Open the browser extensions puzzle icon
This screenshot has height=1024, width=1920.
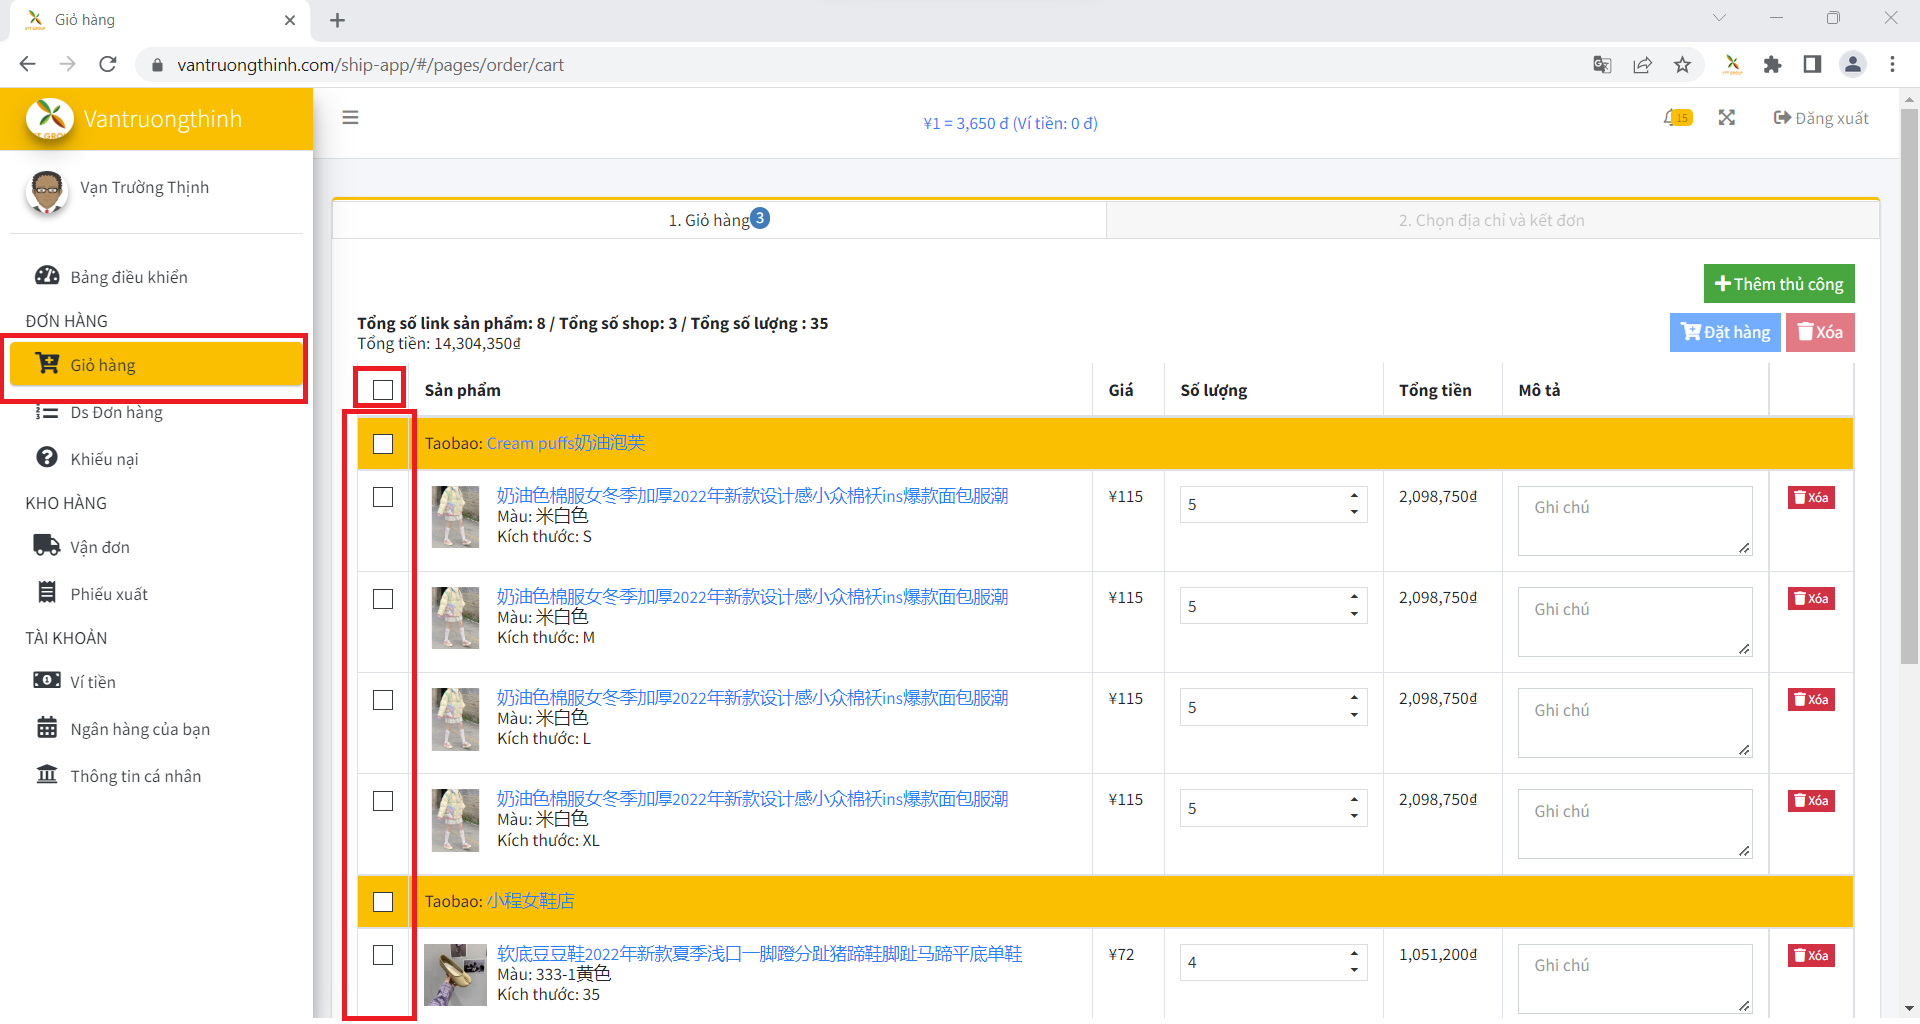point(1772,64)
